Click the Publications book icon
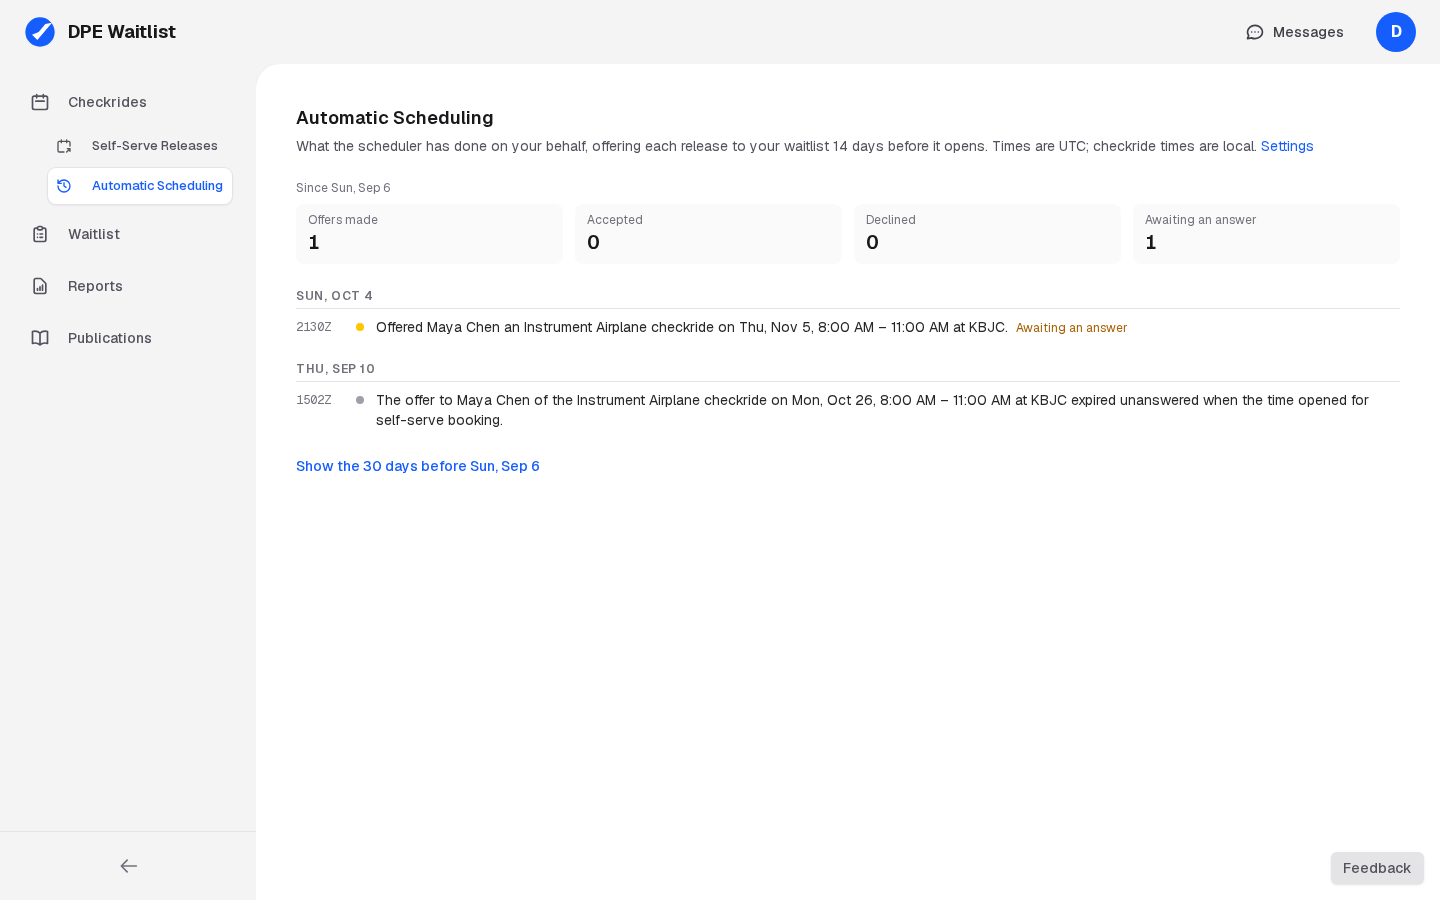Screen dimensions: 1440x900 point(40,338)
